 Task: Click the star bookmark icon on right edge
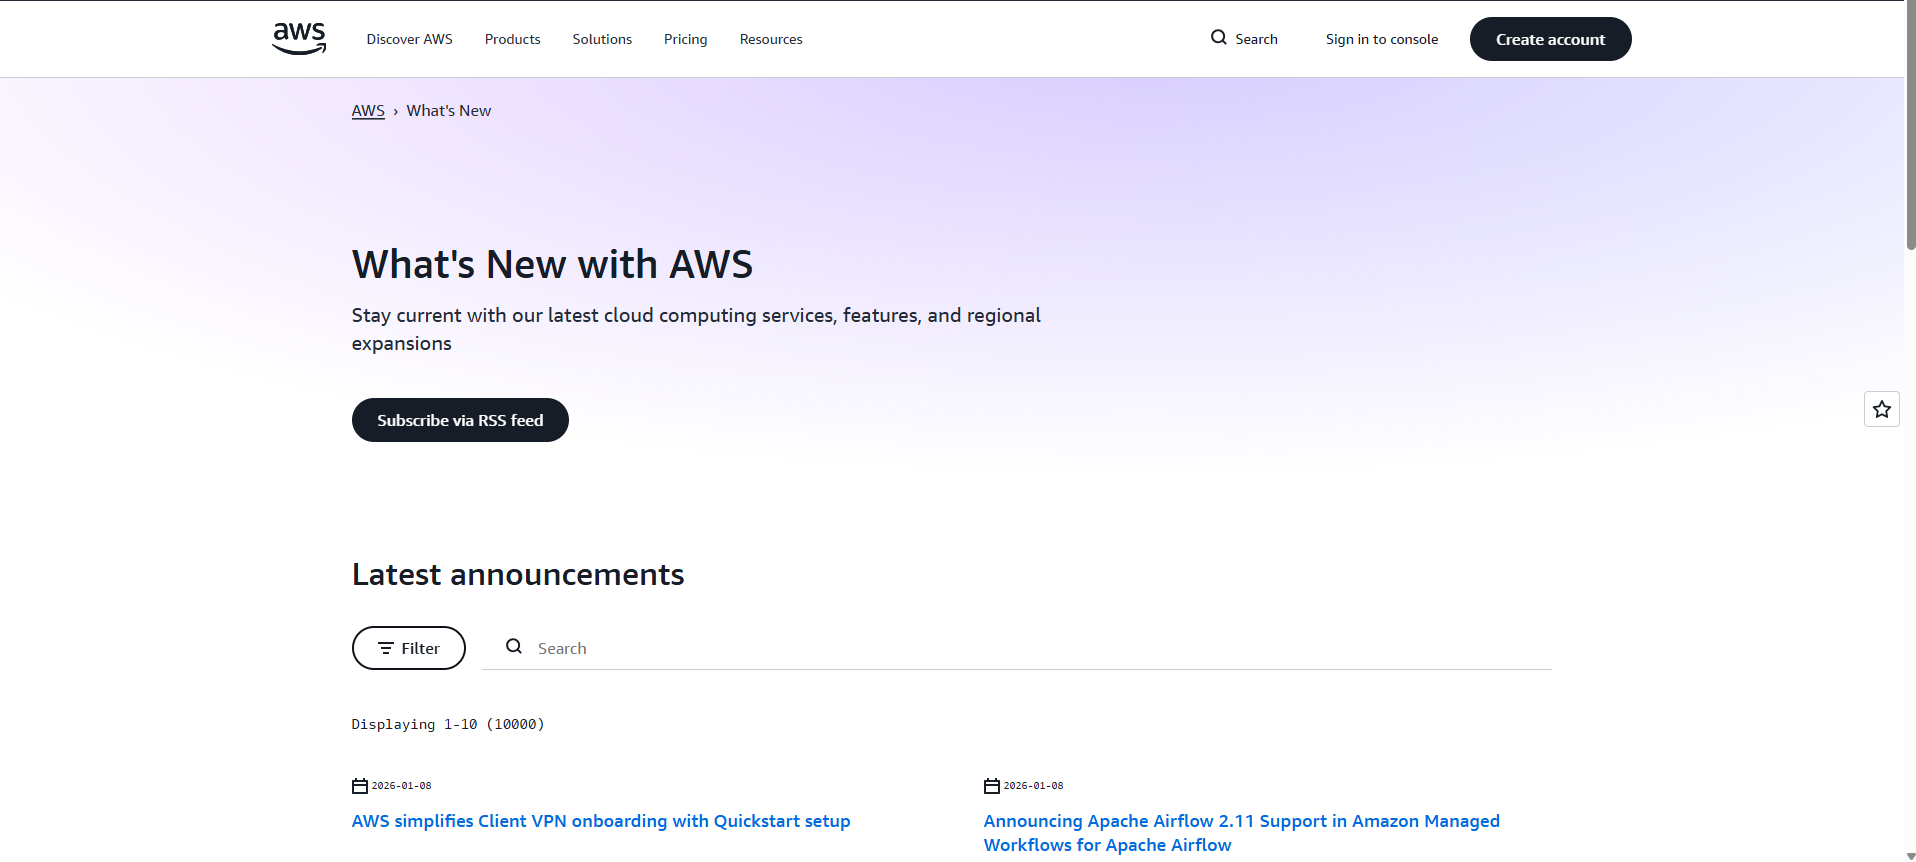(1881, 409)
